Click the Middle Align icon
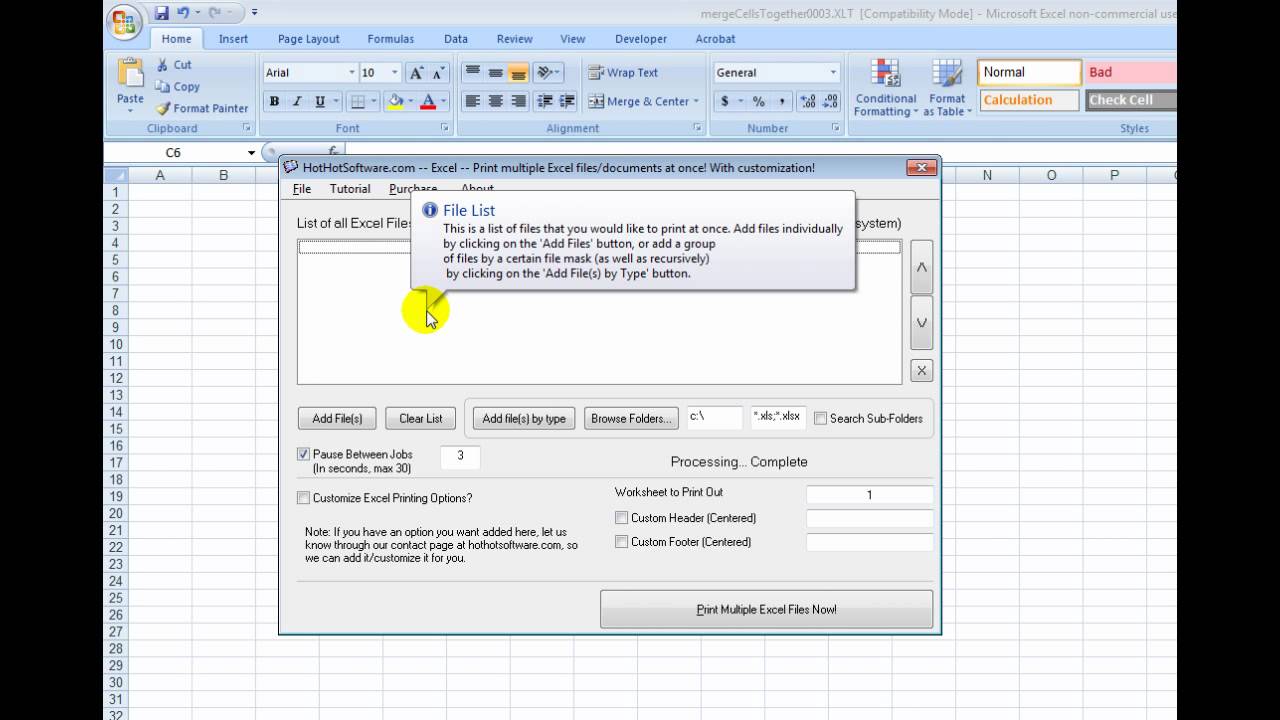 [495, 73]
